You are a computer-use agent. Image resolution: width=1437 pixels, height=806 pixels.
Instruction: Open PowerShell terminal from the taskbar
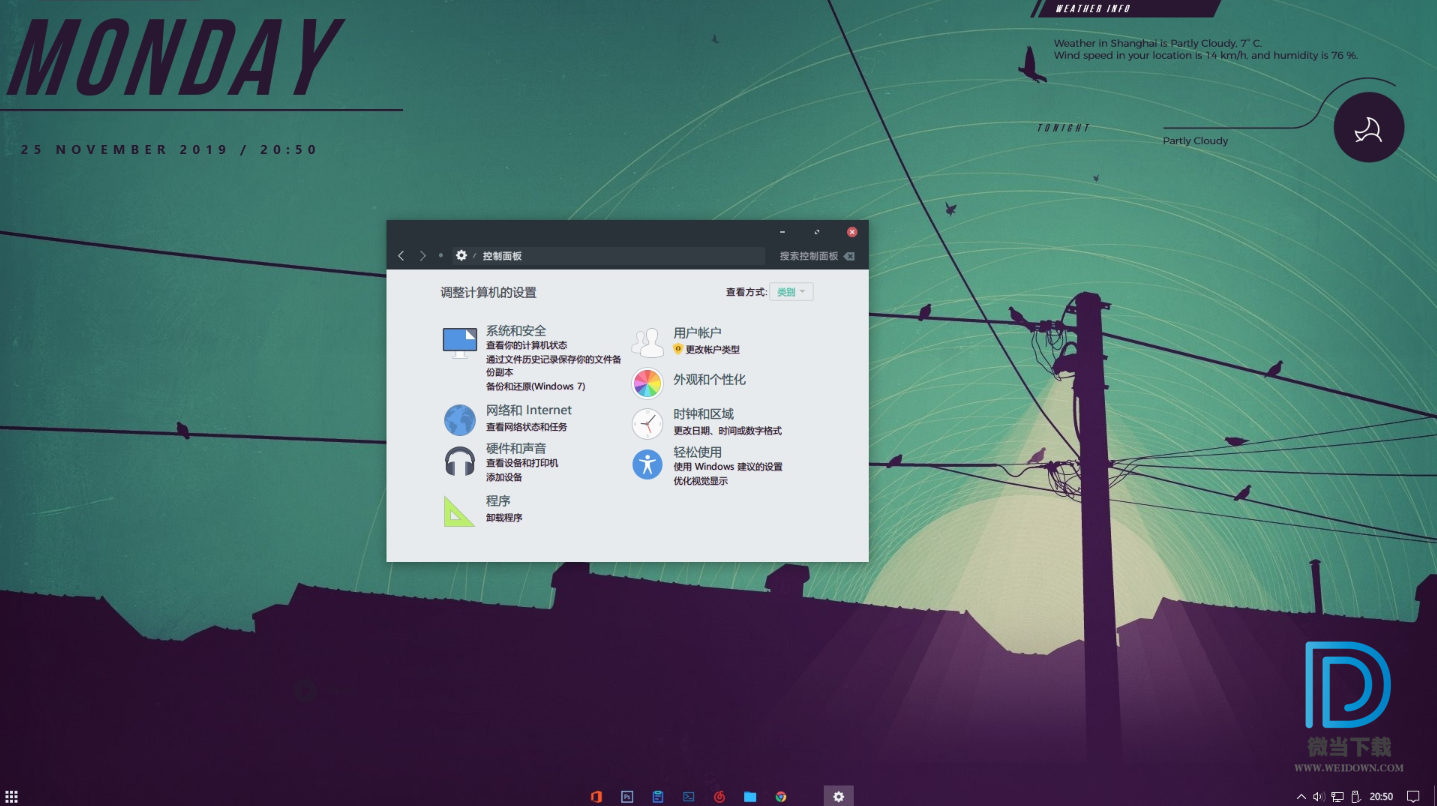click(689, 797)
